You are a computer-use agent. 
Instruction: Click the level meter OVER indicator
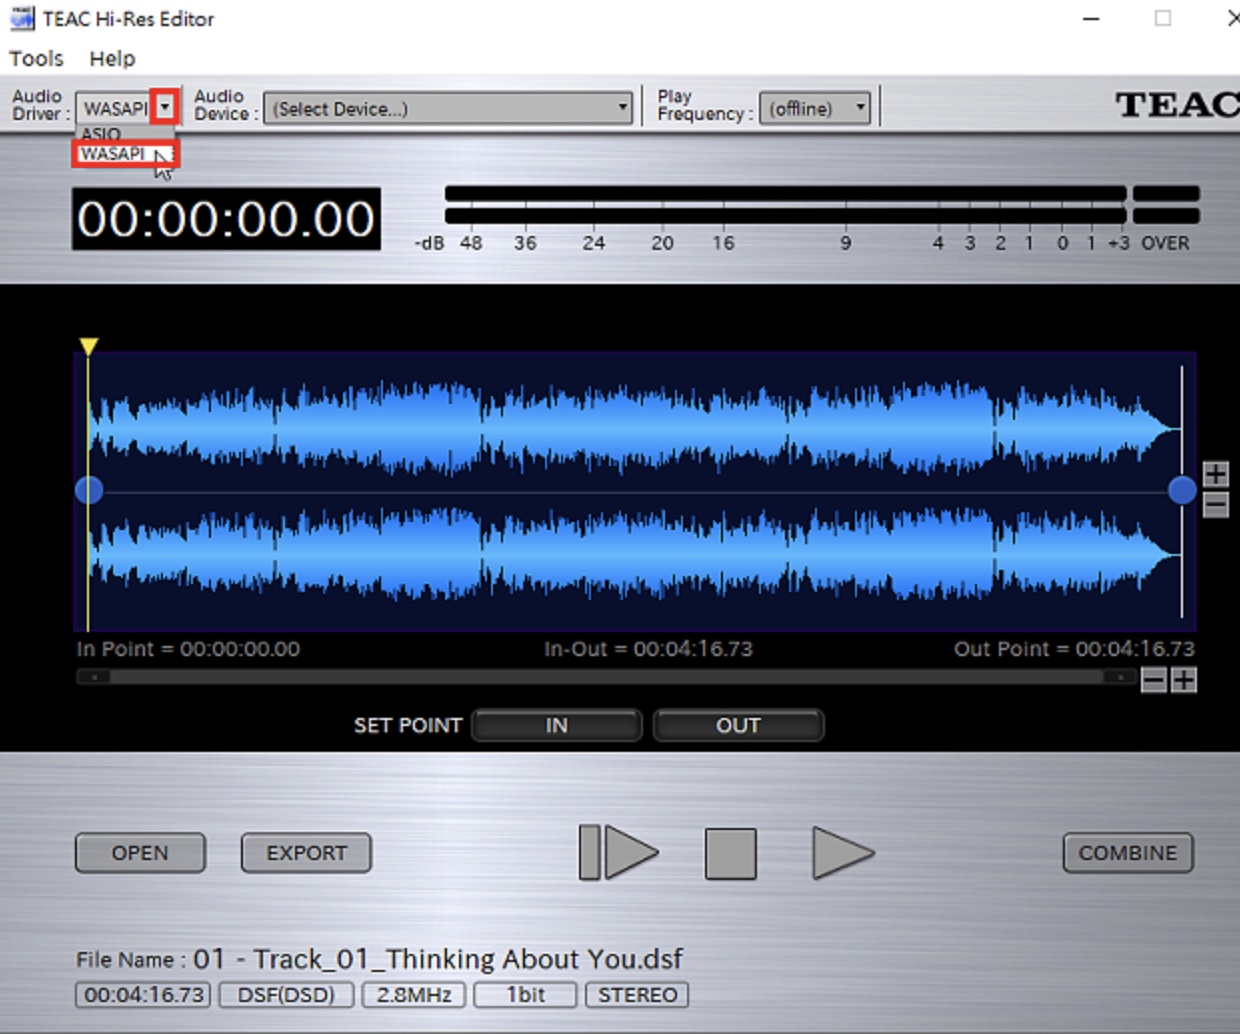(1166, 243)
